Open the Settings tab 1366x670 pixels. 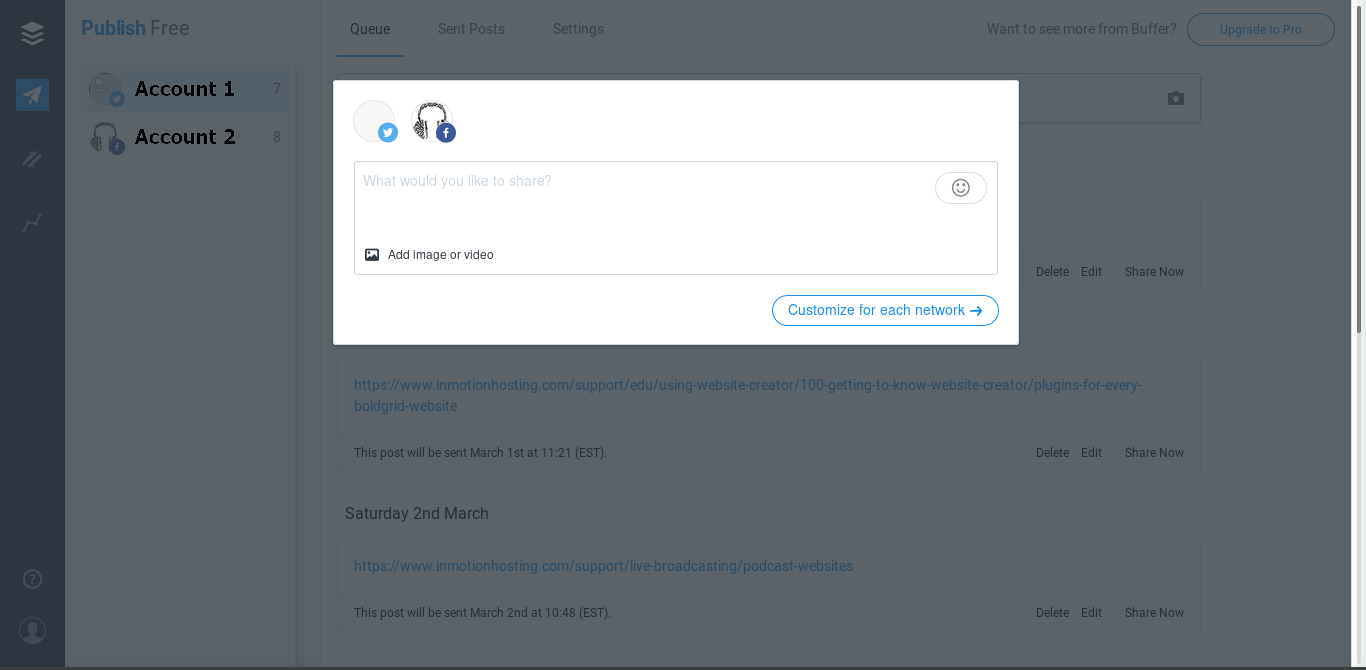(x=578, y=29)
